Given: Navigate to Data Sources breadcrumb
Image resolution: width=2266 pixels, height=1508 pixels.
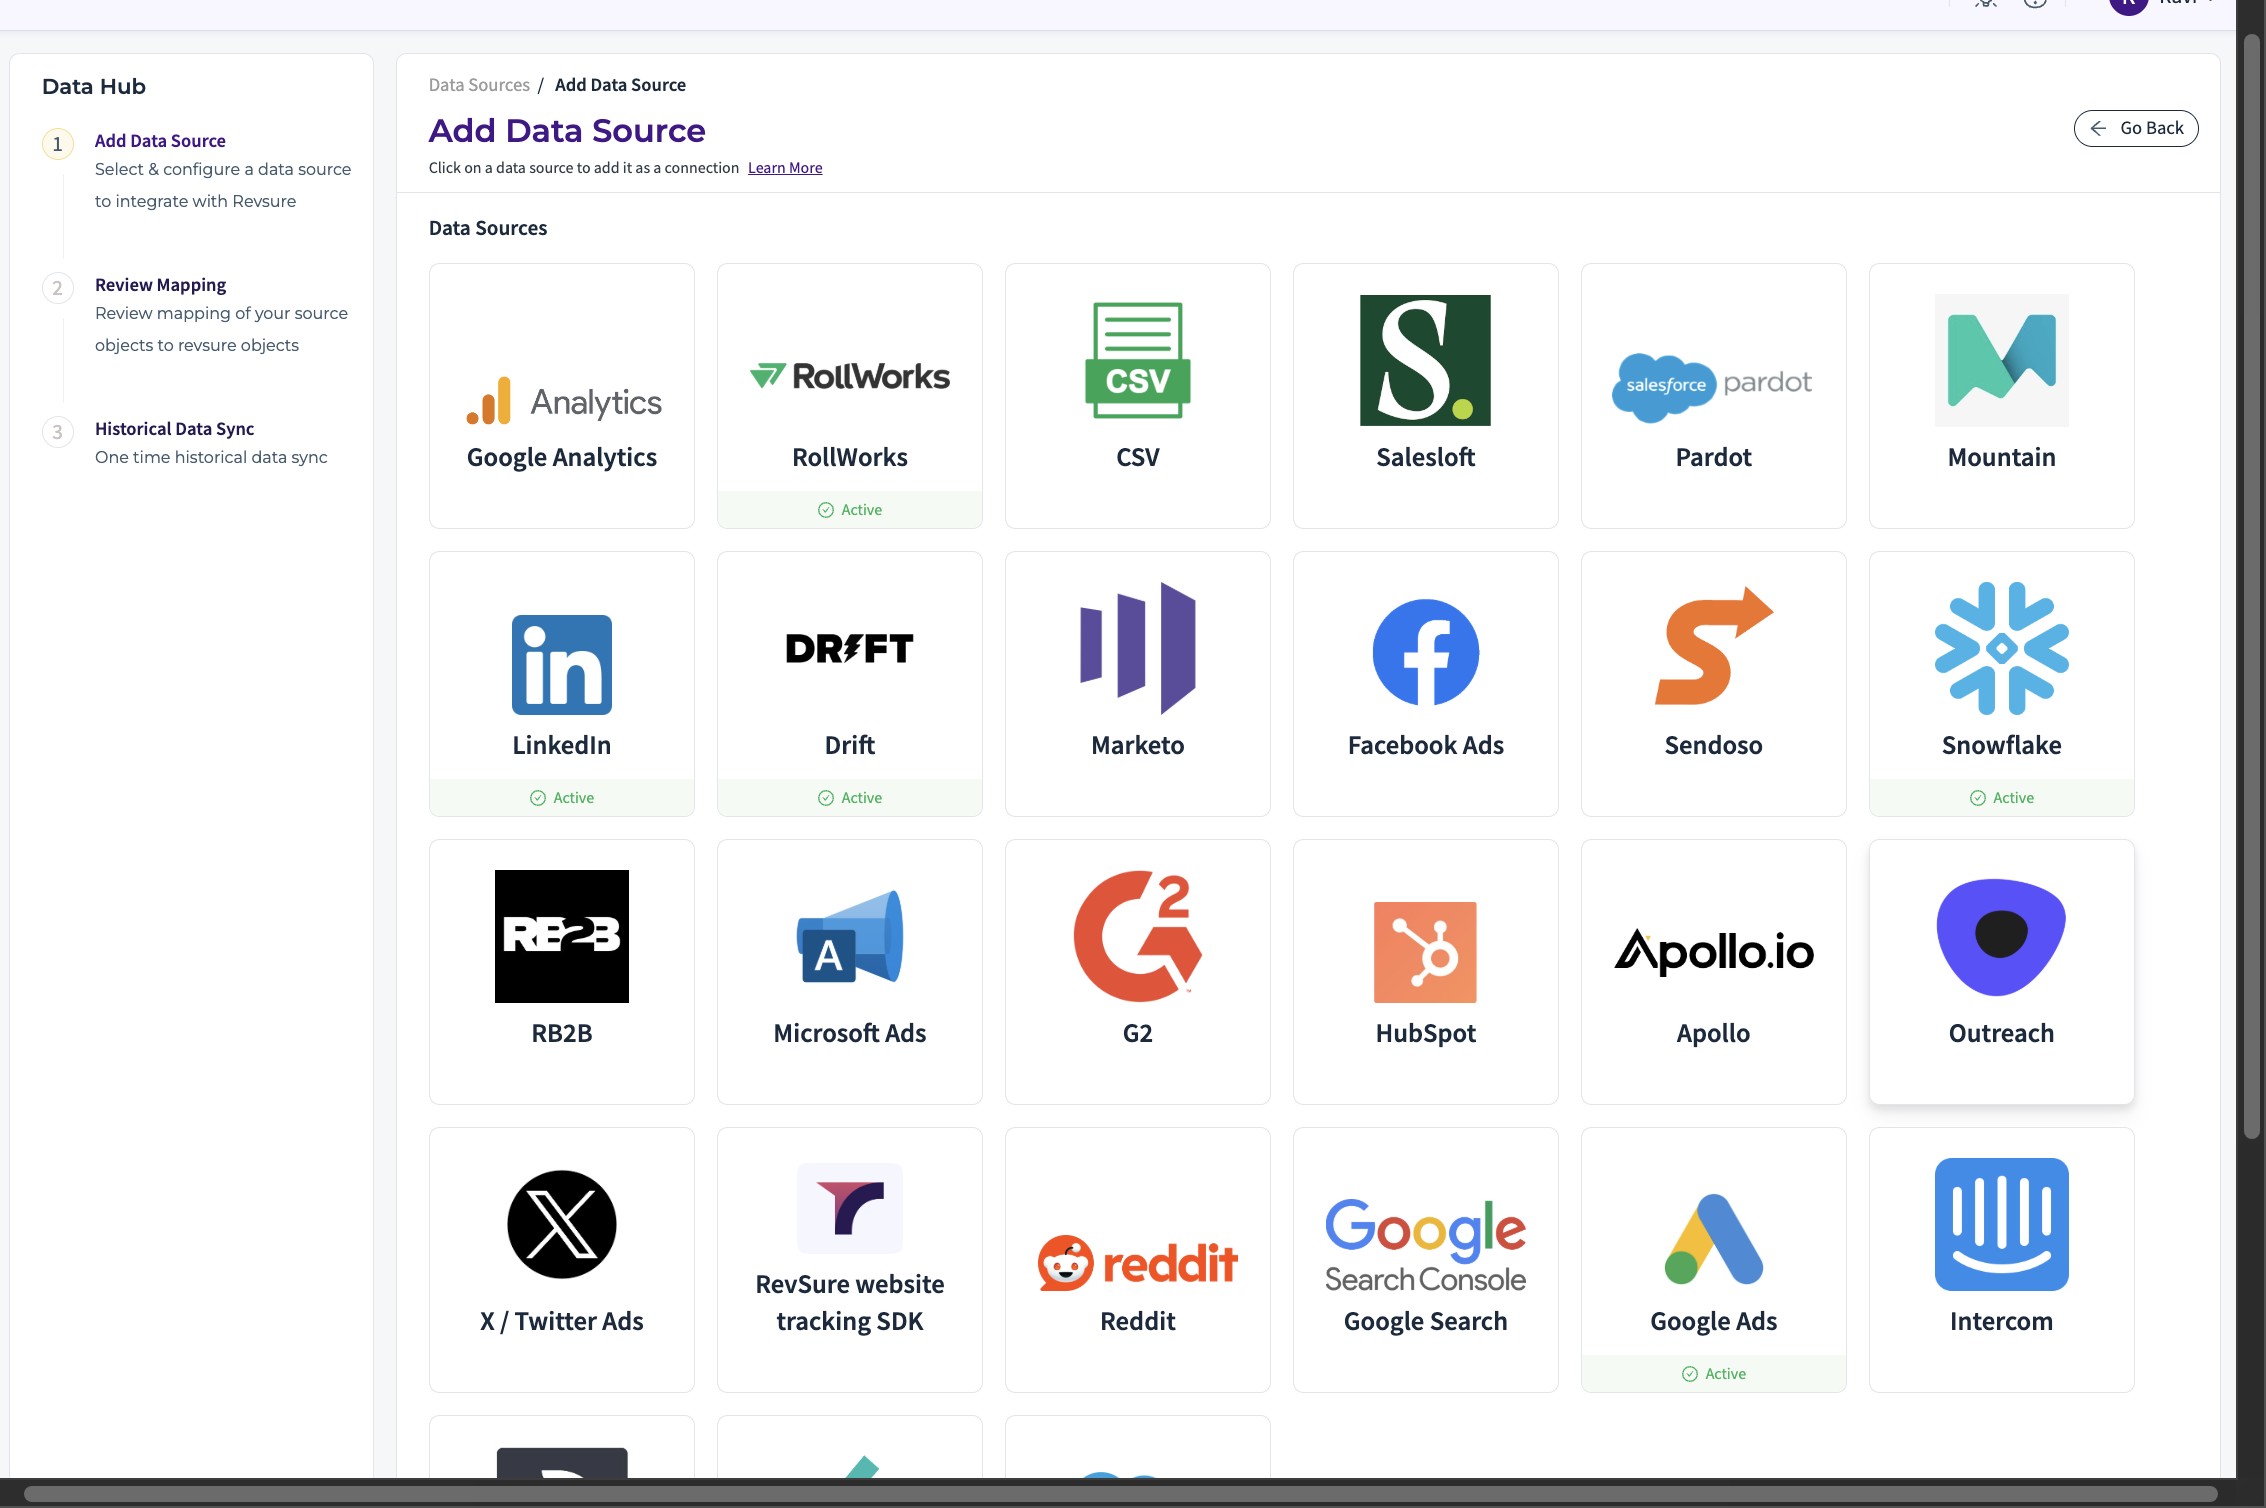Looking at the screenshot, I should 479,85.
